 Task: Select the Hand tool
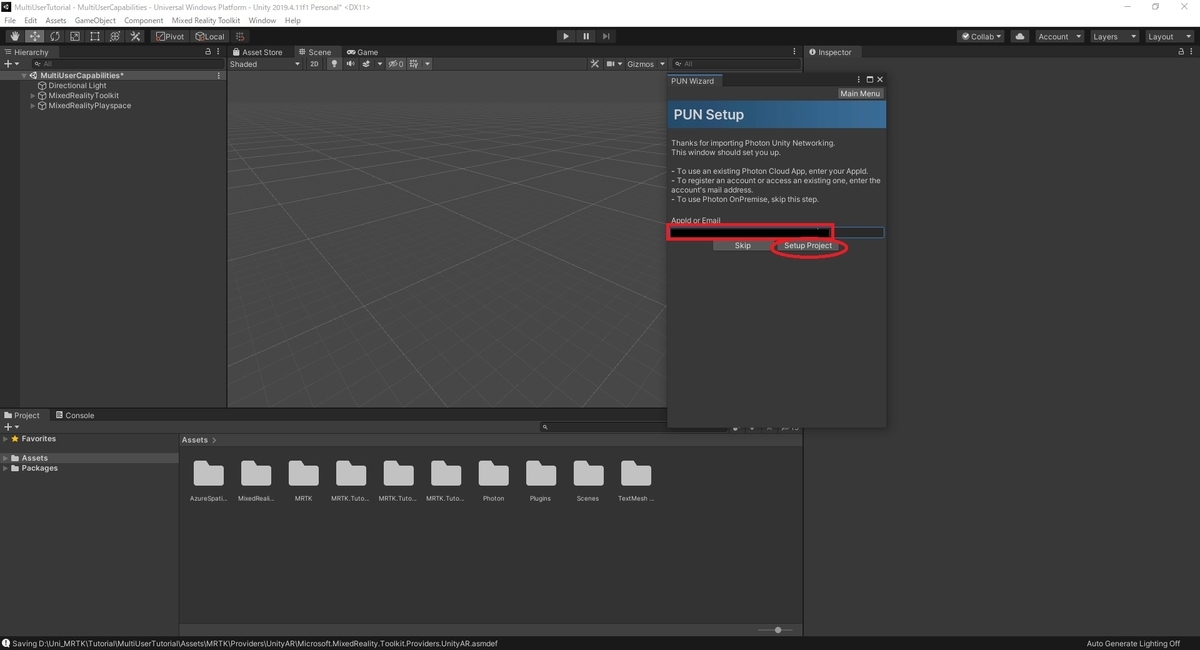pyautogui.click(x=15, y=37)
